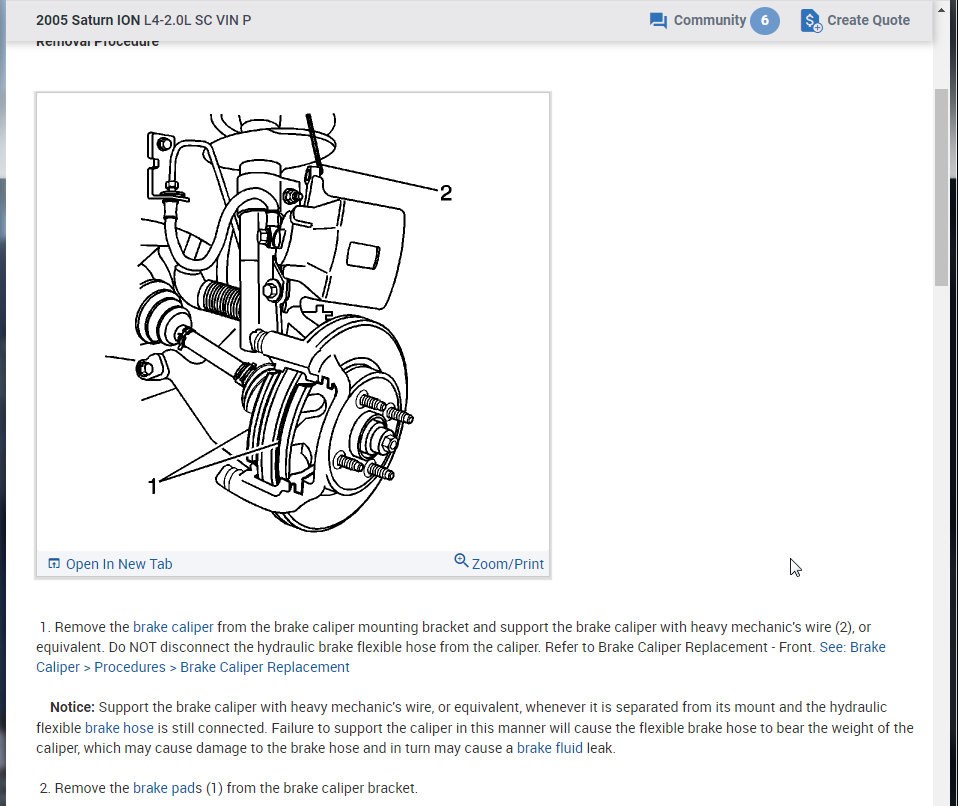The image size is (958, 806).
Task: Click the Zoom/Print magnifier icon
Action: point(461,560)
